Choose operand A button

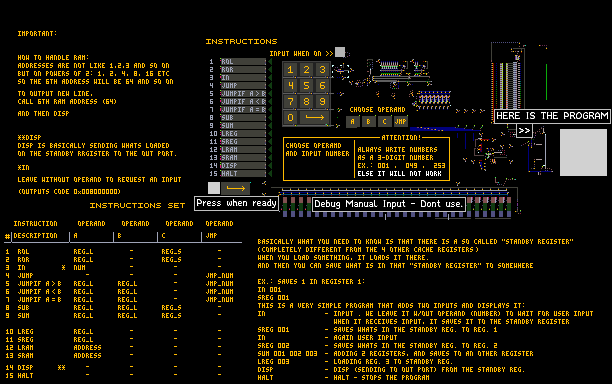coord(352,122)
